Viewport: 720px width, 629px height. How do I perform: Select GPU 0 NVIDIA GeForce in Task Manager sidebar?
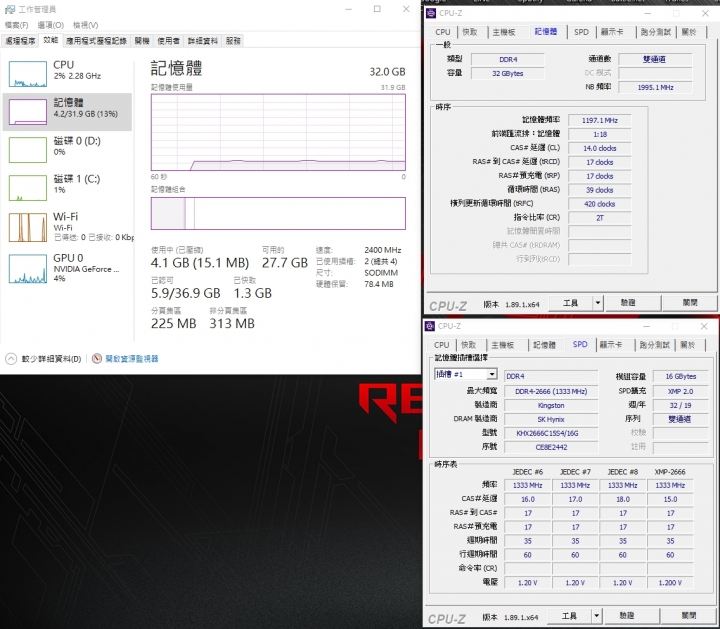pyautogui.click(x=67, y=268)
